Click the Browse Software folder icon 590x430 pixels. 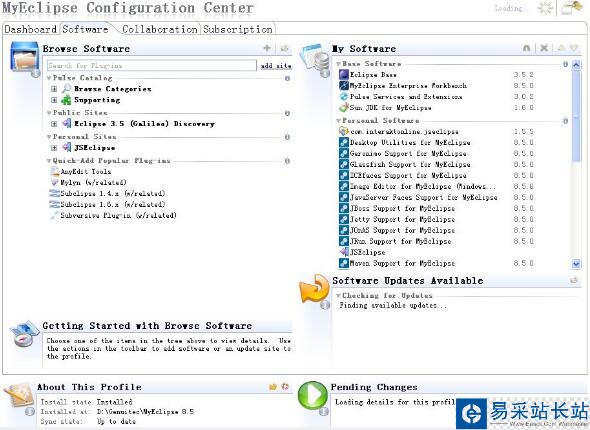point(24,56)
